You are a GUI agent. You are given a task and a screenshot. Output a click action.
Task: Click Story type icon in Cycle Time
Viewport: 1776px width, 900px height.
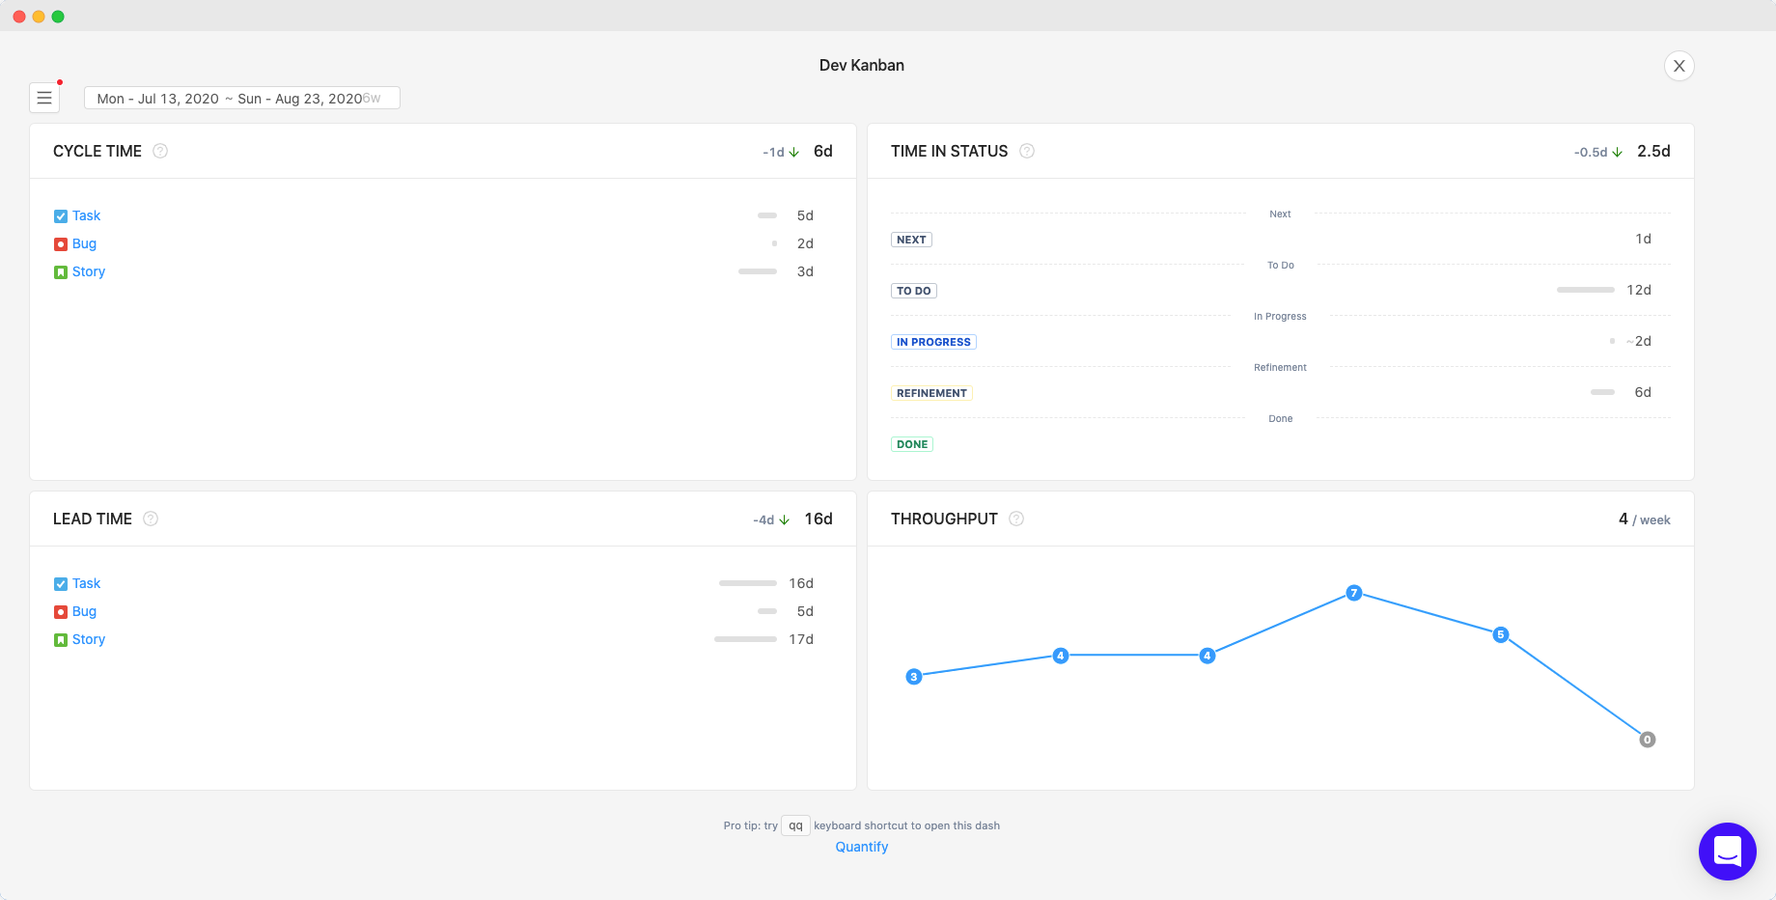(x=60, y=272)
